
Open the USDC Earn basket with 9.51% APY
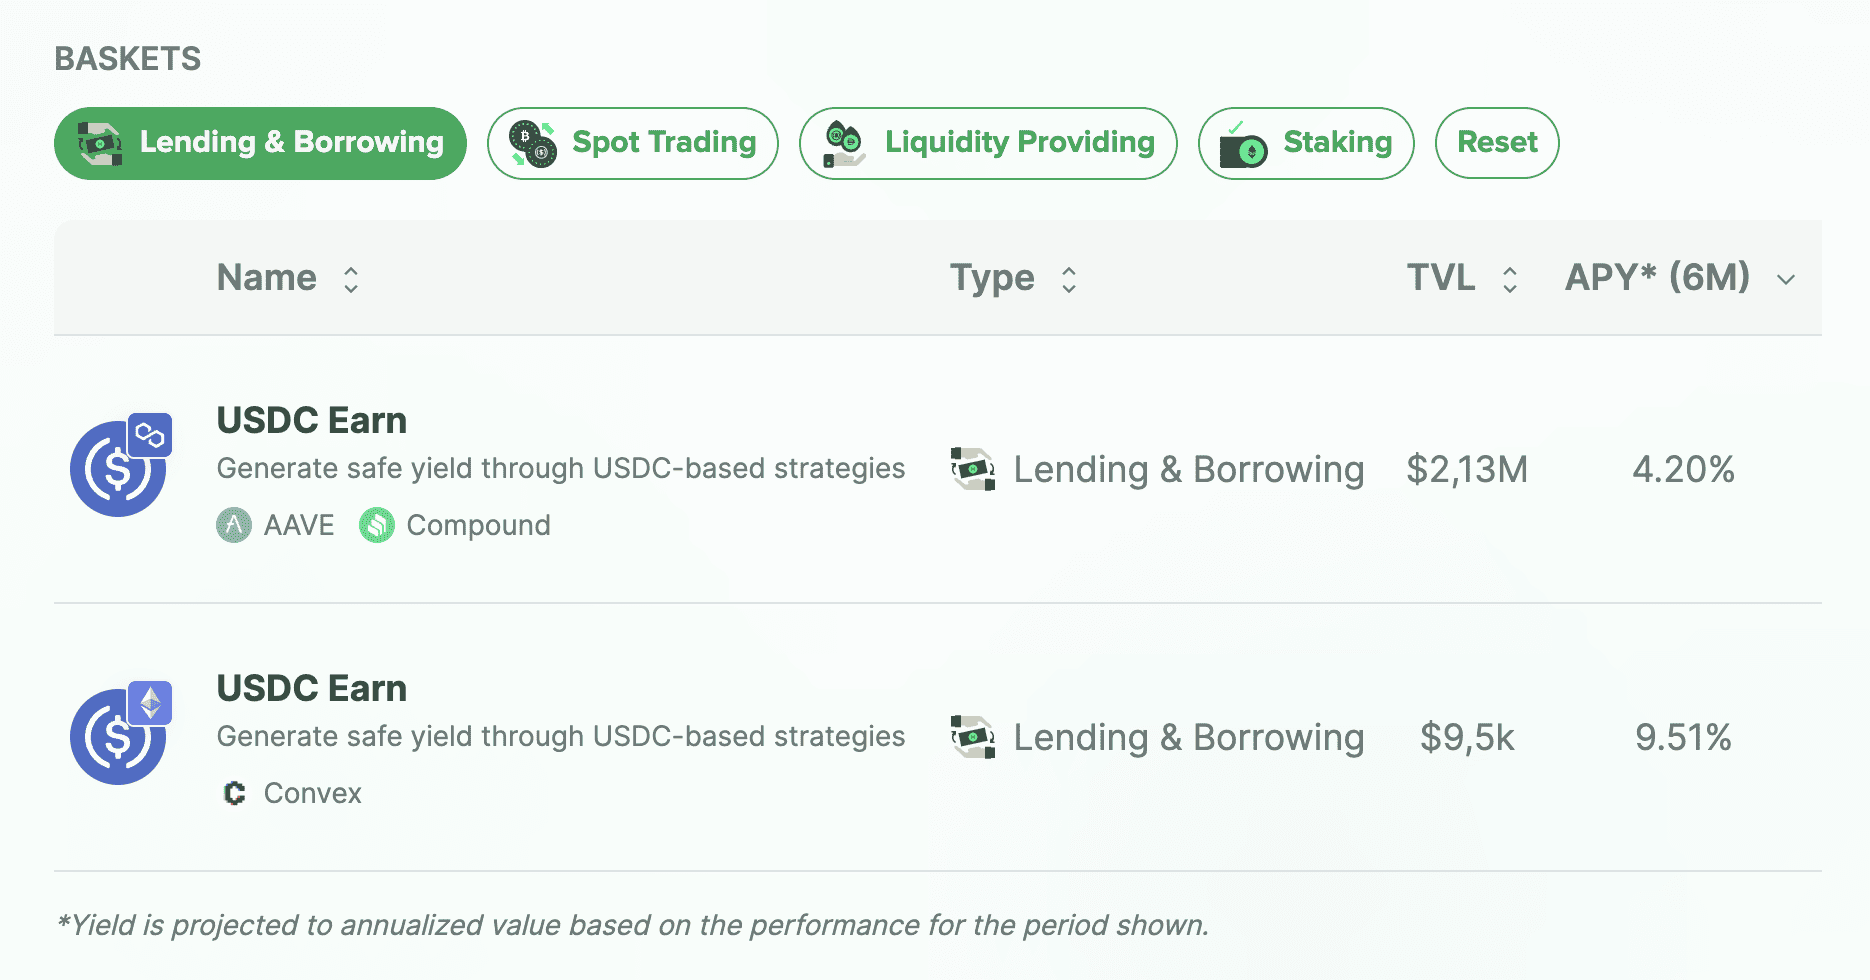point(311,688)
